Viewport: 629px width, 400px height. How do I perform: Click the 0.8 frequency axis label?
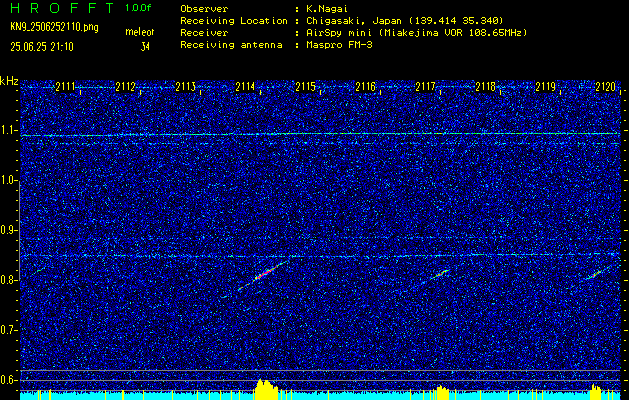pos(8,280)
